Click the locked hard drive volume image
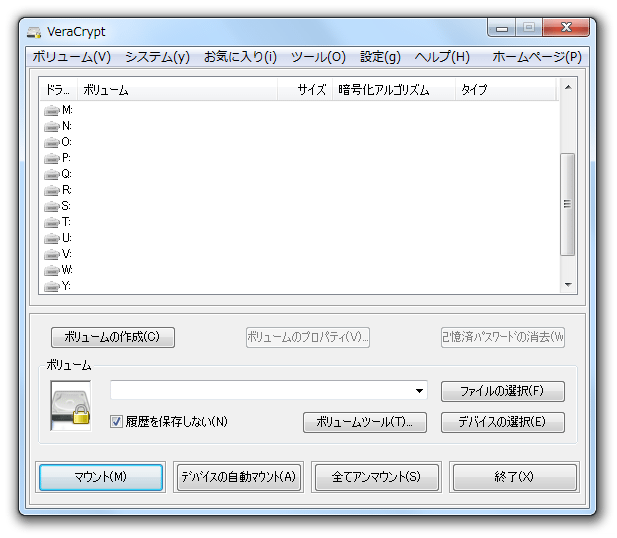The width and height of the screenshot is (617, 538). point(71,406)
